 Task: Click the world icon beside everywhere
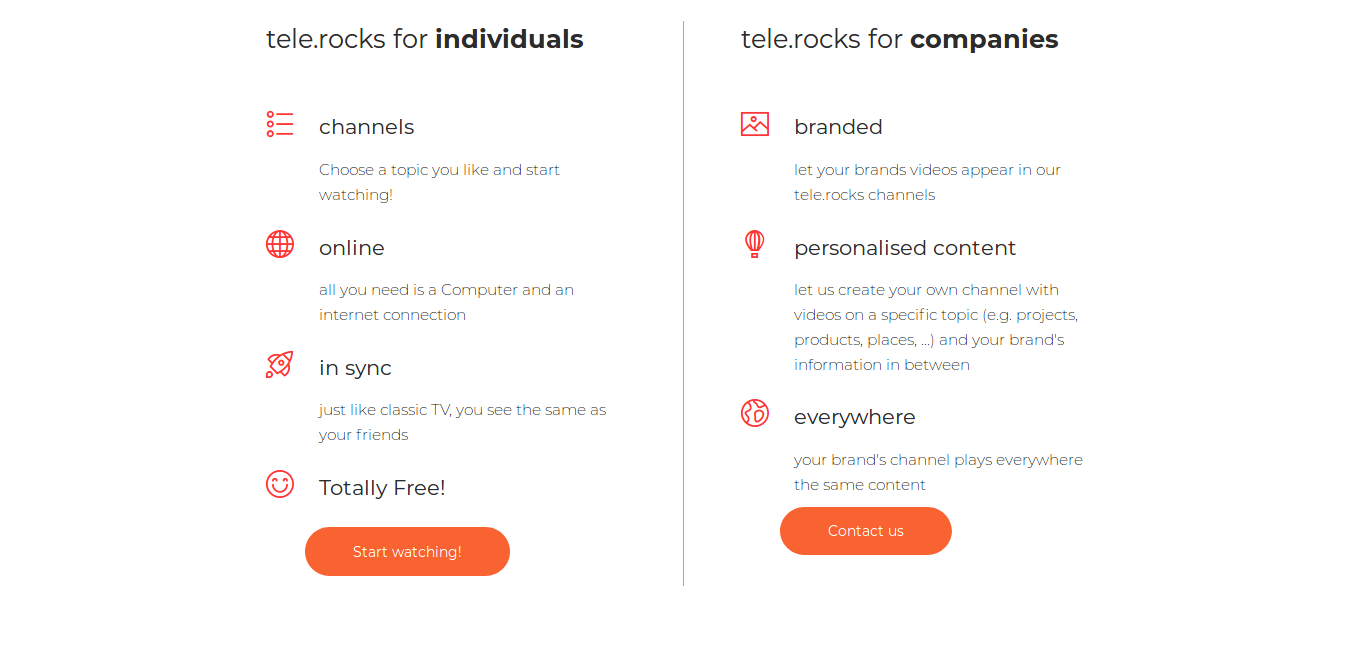coord(755,413)
